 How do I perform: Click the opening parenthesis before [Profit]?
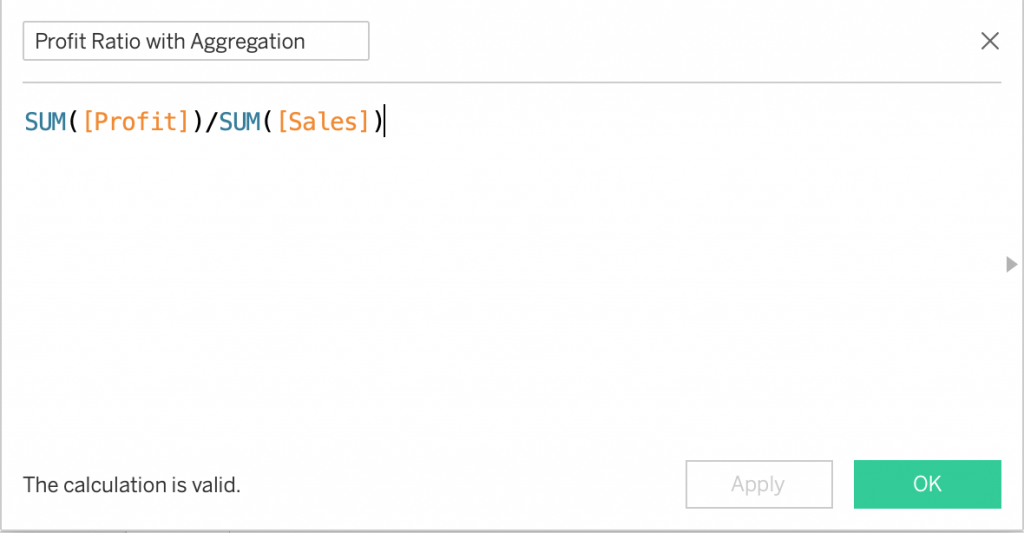pyautogui.click(x=74, y=122)
